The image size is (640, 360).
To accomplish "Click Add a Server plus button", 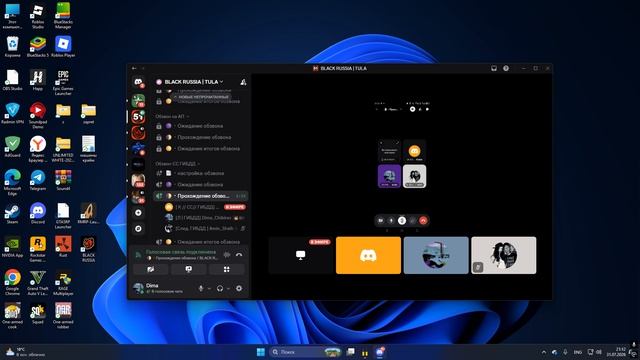I will tap(138, 213).
